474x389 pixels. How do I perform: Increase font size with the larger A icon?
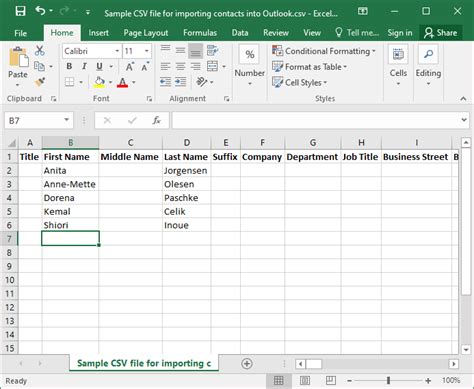pos(130,67)
